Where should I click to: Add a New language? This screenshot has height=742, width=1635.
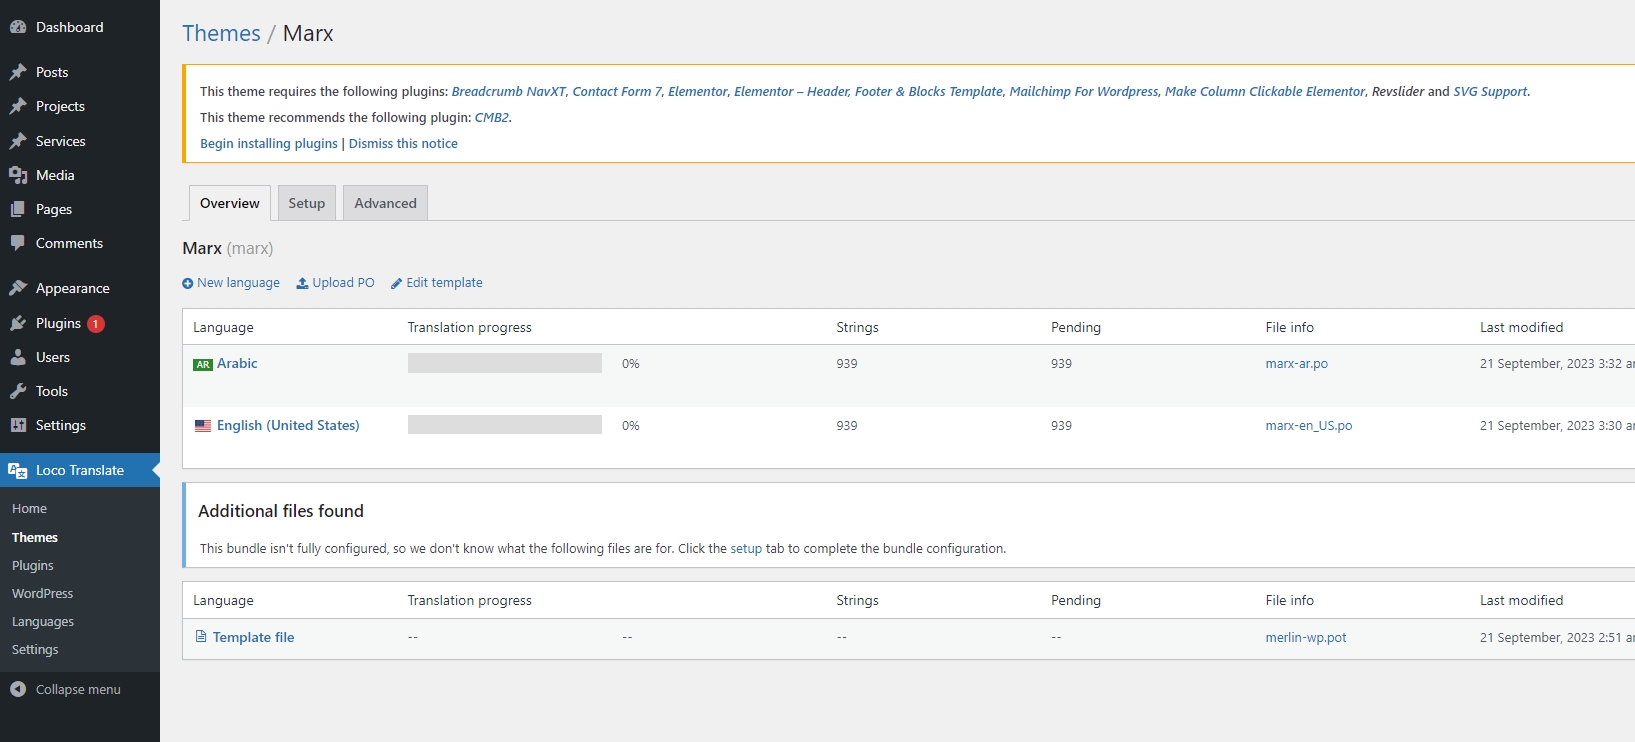[231, 283]
